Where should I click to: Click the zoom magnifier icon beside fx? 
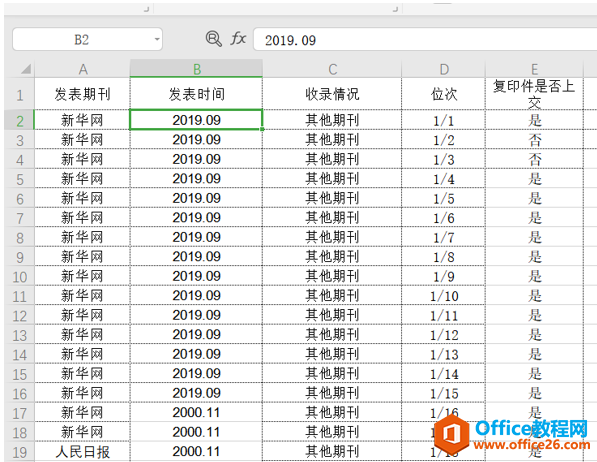[213, 39]
